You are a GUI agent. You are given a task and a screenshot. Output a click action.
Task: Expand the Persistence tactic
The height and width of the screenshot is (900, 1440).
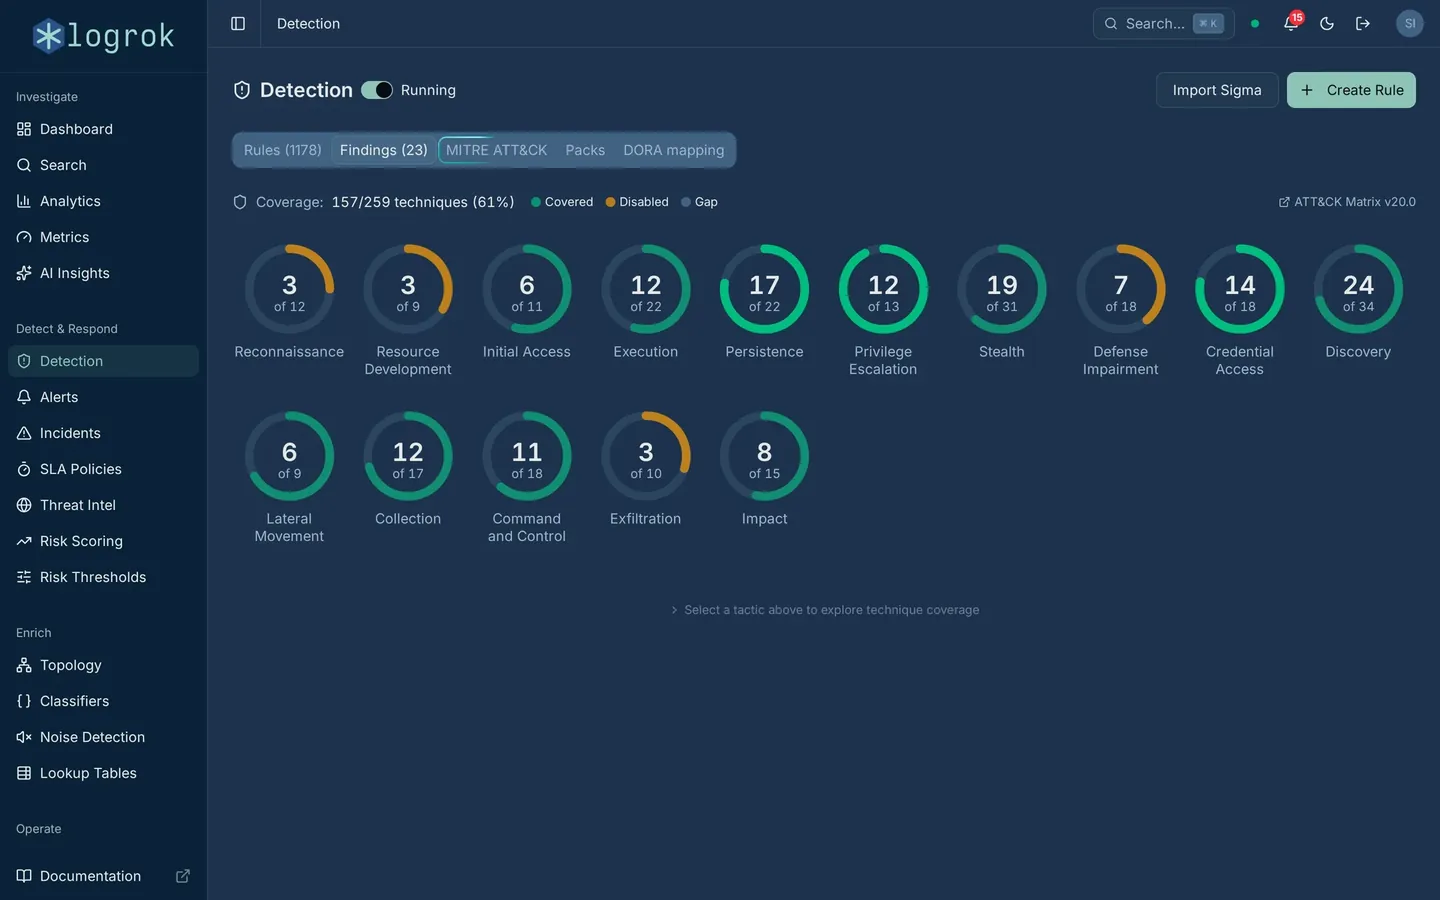pyautogui.click(x=764, y=302)
